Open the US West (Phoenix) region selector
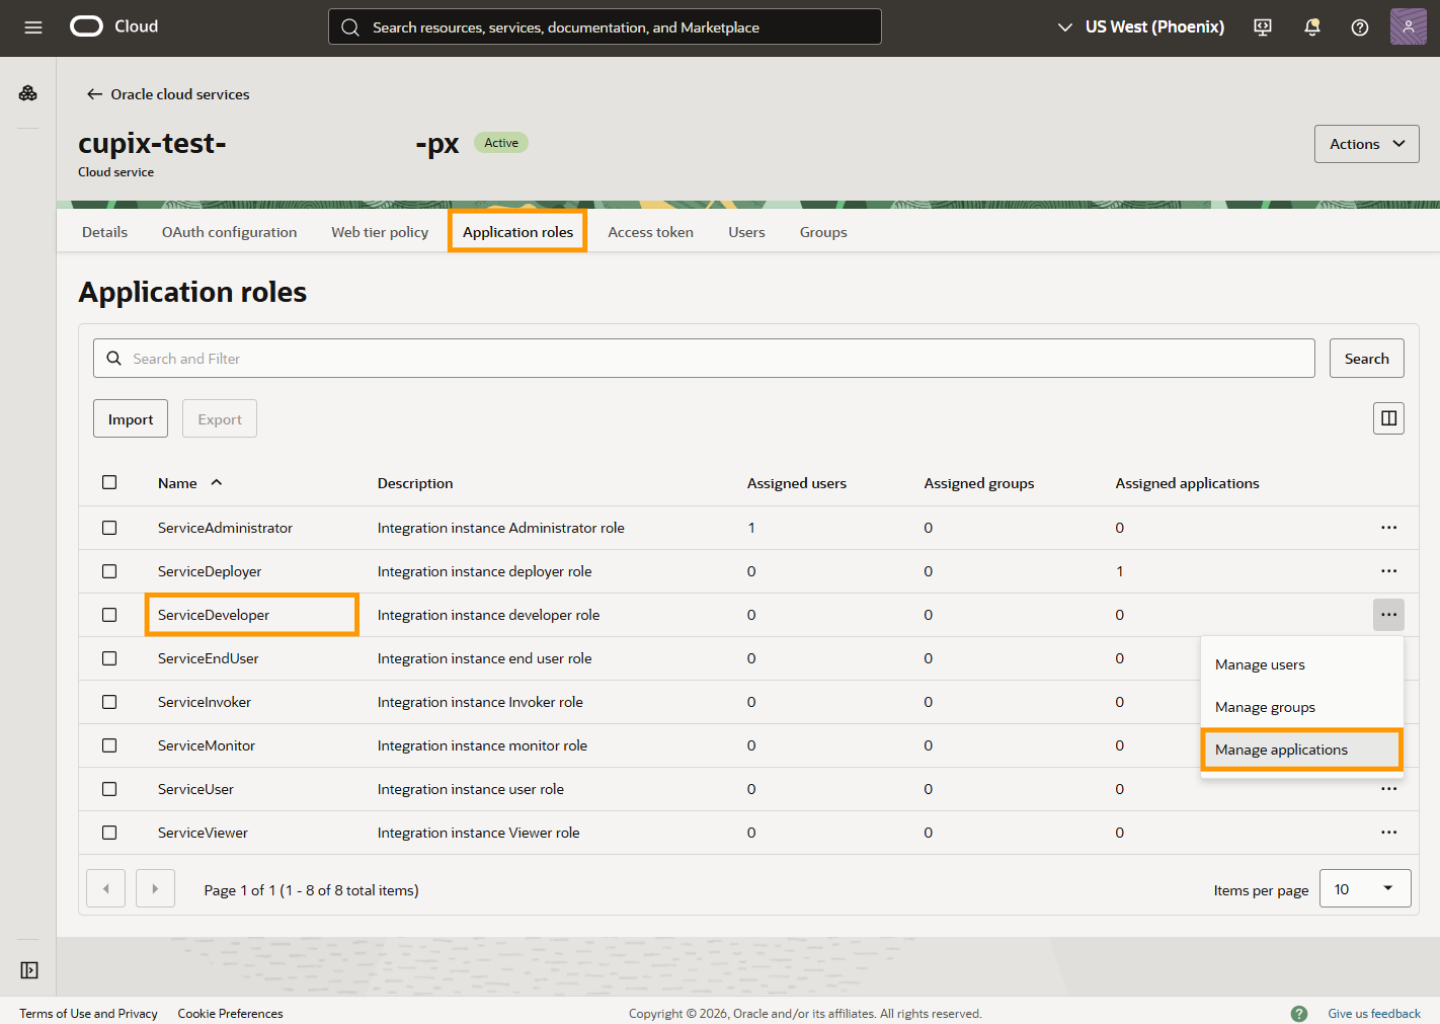 coord(1141,27)
